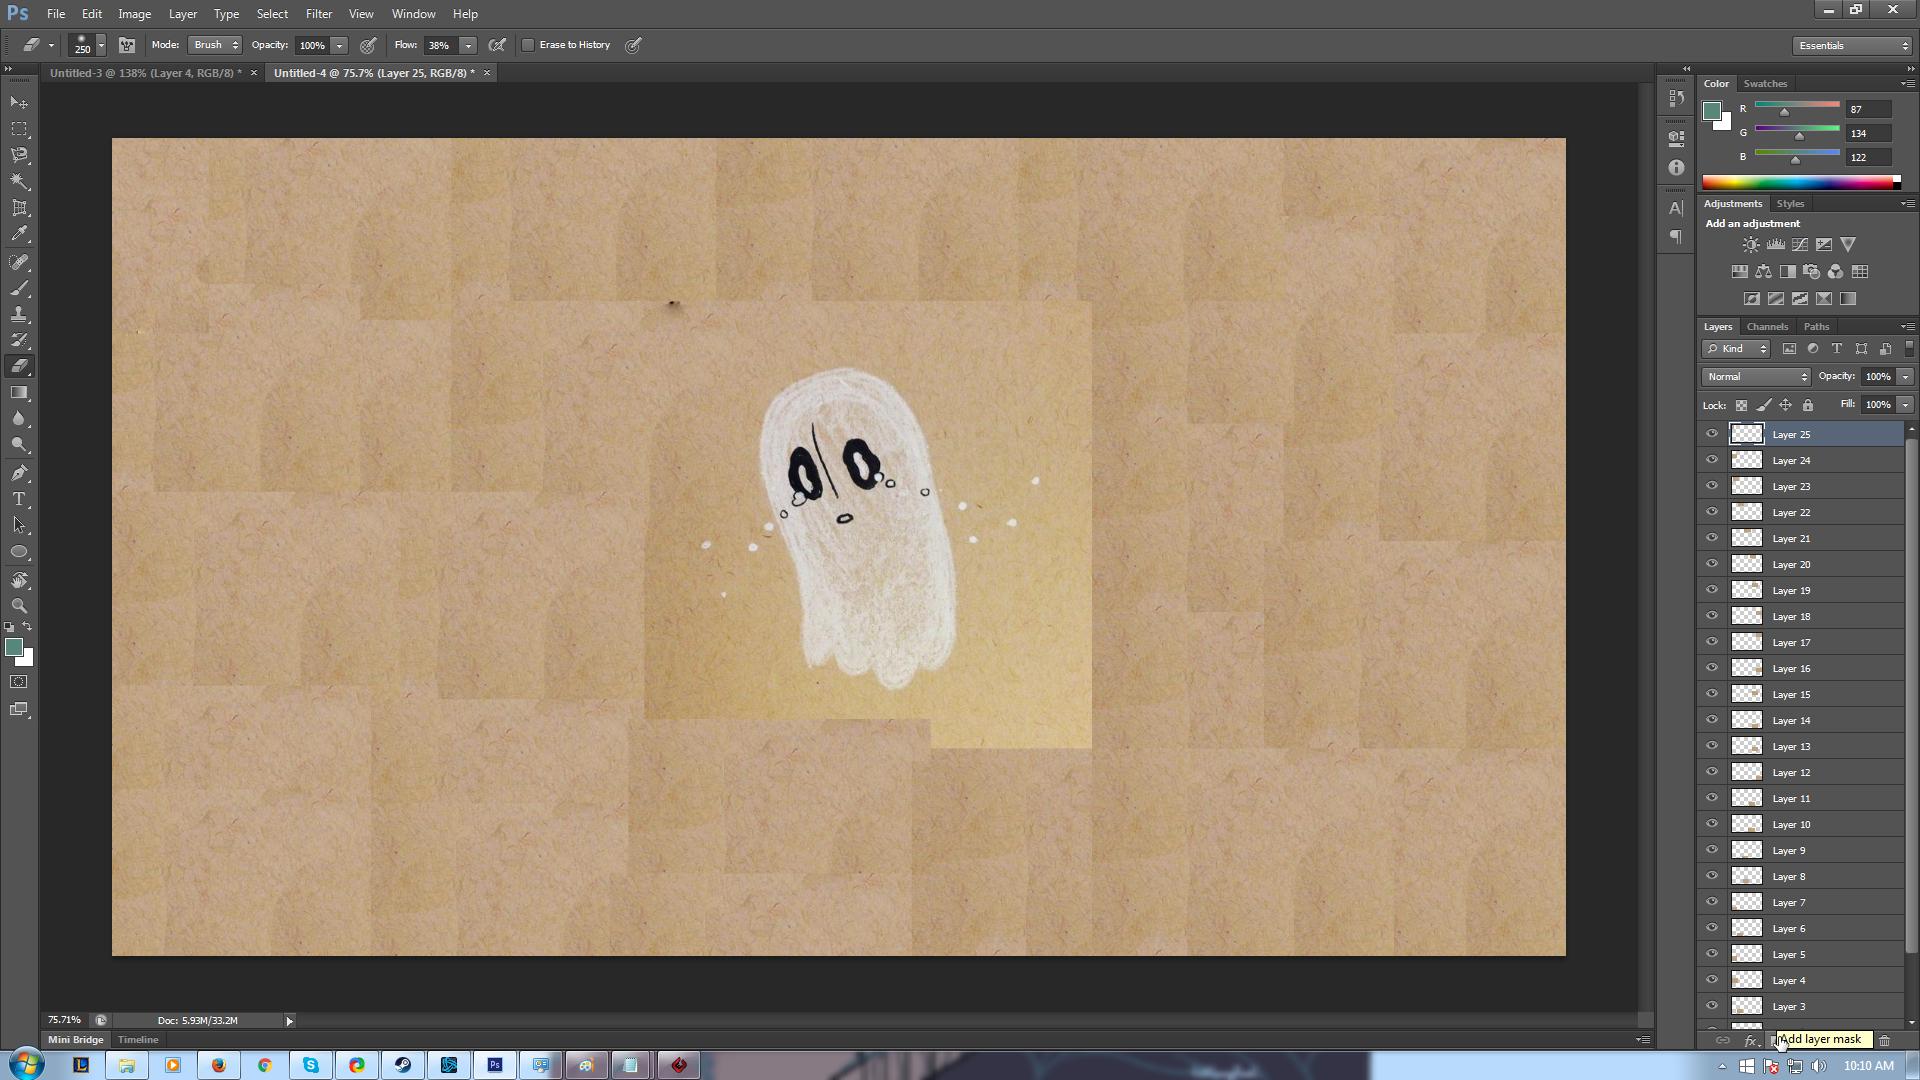The image size is (1920, 1080).
Task: Enable Erase to History checkbox
Action: pos(528,45)
